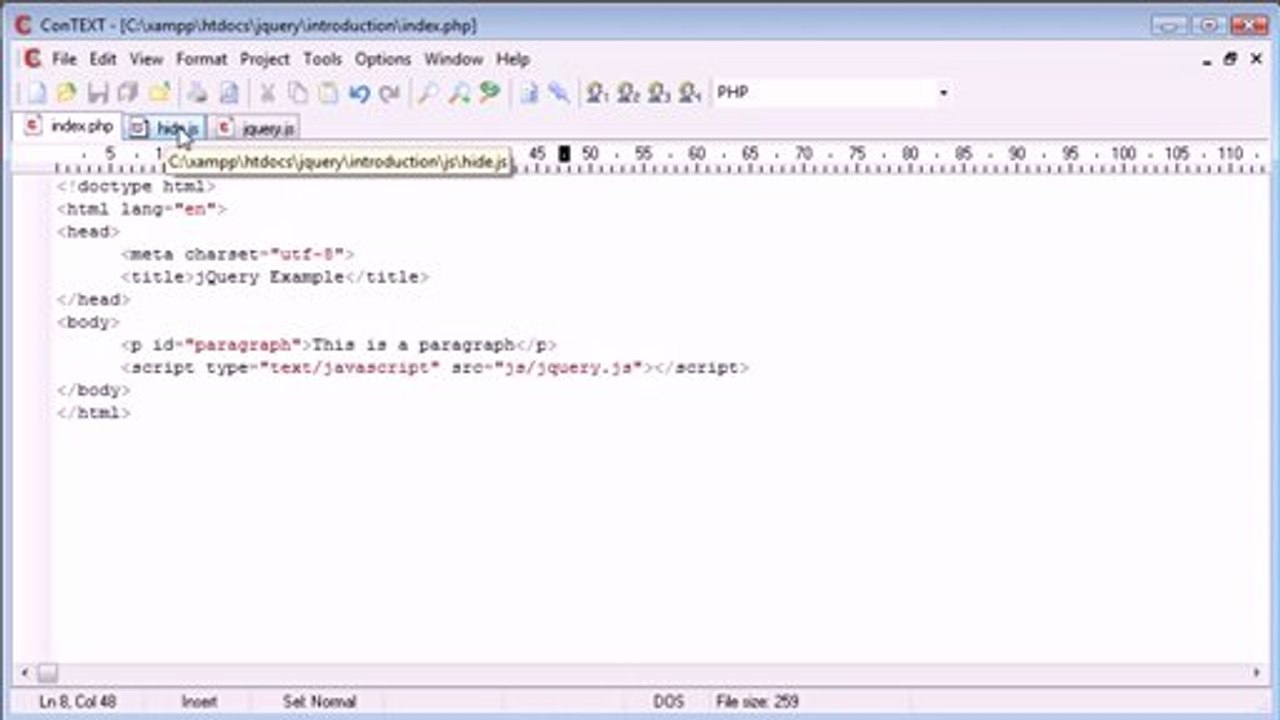Open the Help menu
This screenshot has height=720, width=1280.
[x=513, y=59]
